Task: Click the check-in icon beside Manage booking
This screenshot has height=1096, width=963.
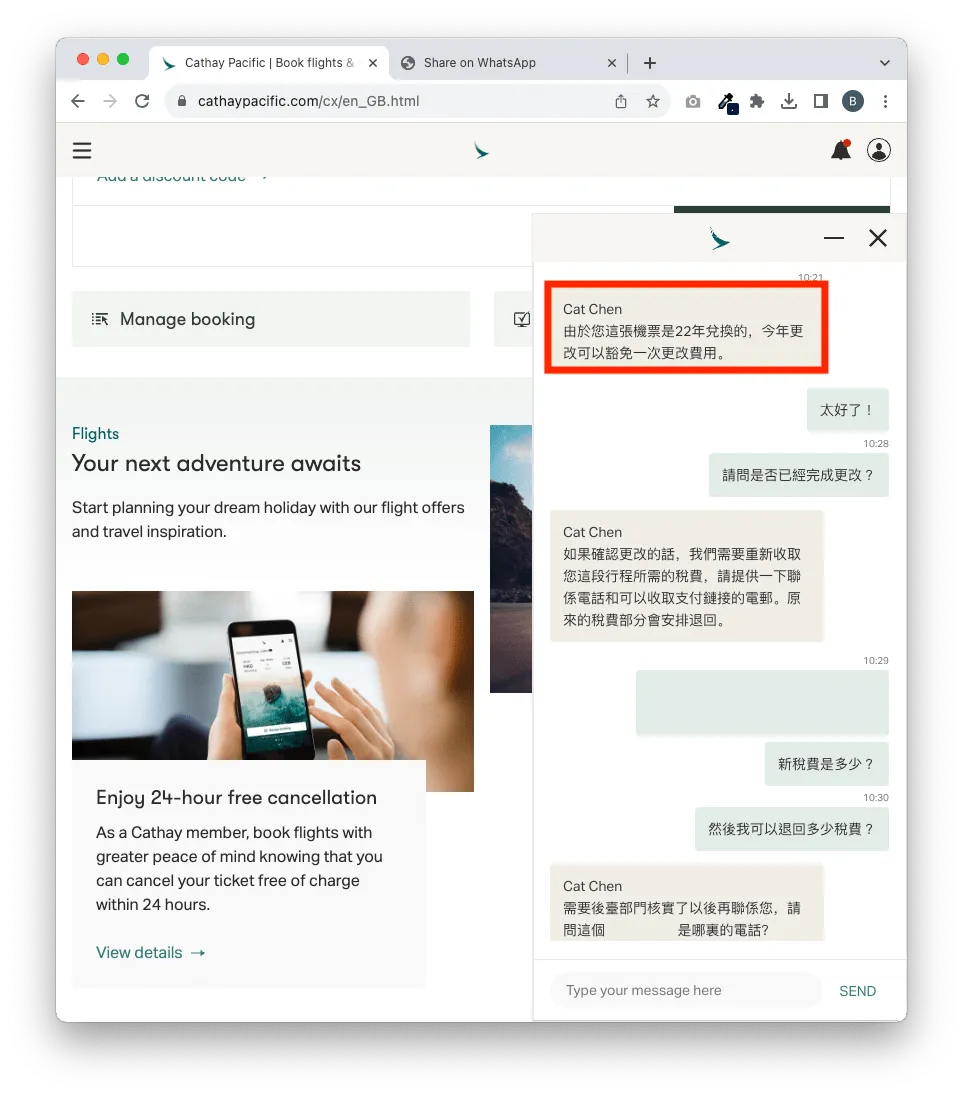Action: pyautogui.click(x=521, y=319)
